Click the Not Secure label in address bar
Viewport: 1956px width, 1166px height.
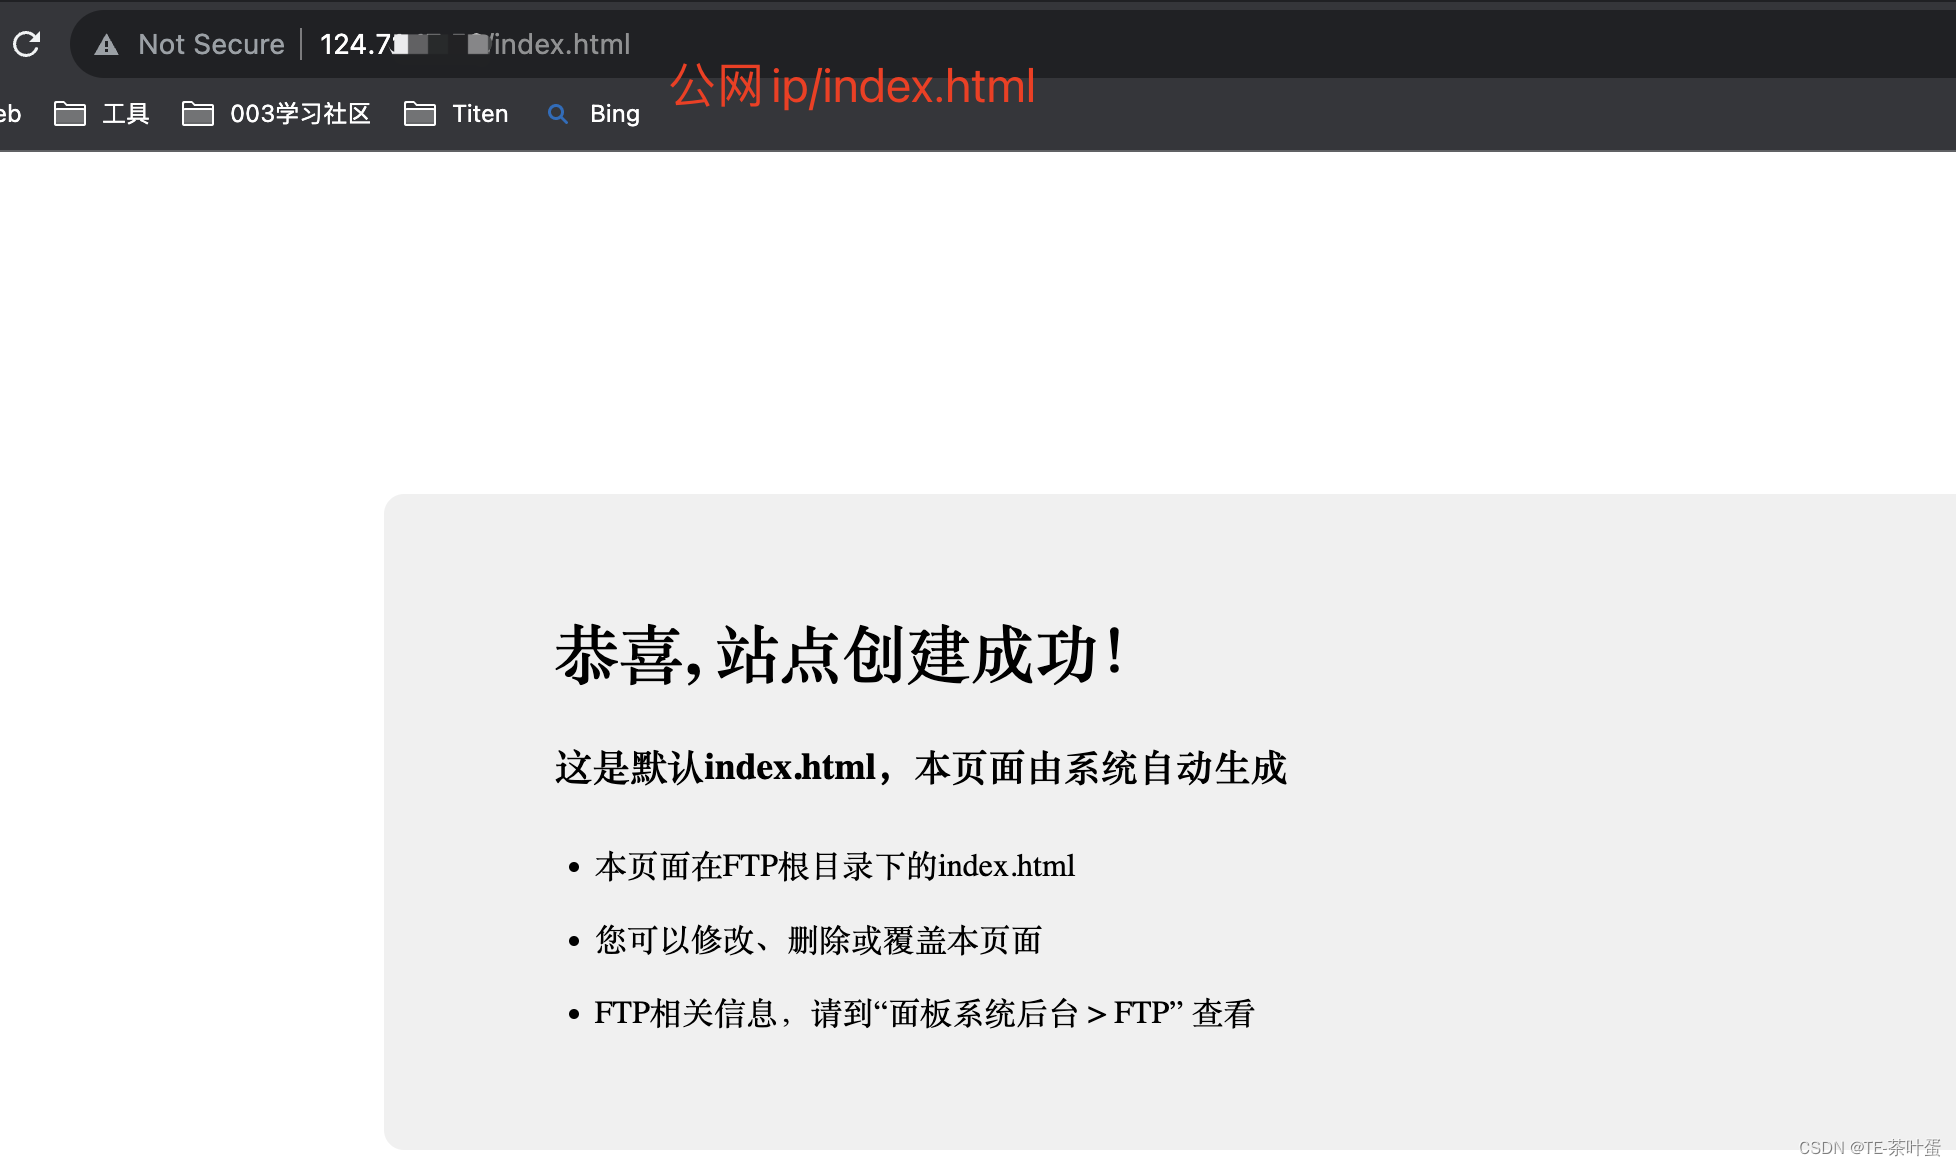point(211,44)
